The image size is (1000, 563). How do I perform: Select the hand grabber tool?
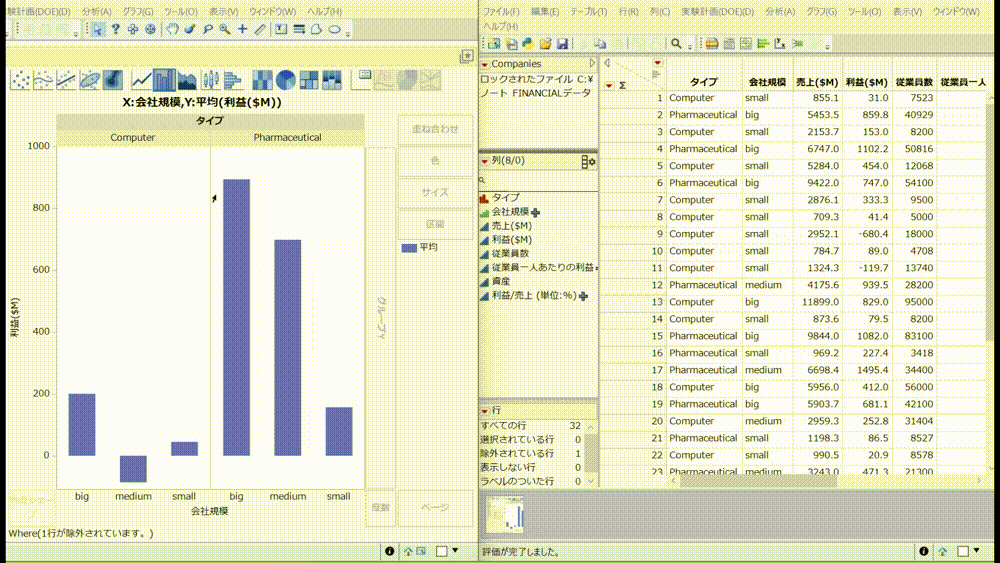coord(172,29)
